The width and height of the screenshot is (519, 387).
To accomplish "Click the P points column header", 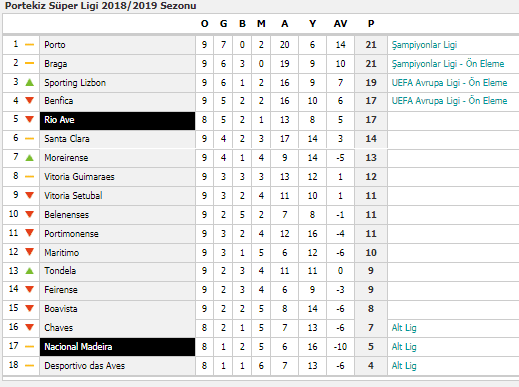I will pyautogui.click(x=371, y=24).
